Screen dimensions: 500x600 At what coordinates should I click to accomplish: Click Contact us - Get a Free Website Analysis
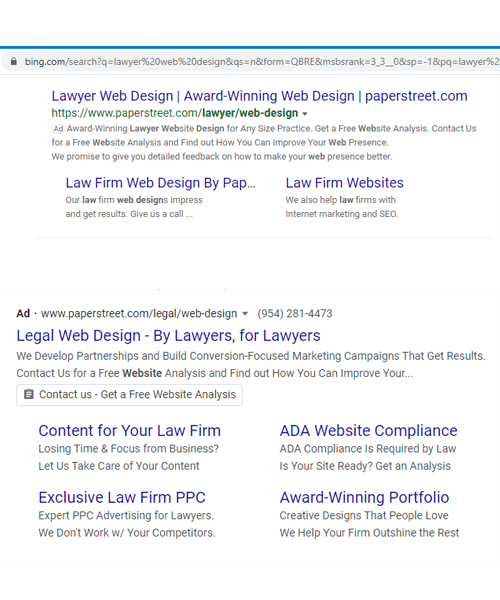[129, 395]
